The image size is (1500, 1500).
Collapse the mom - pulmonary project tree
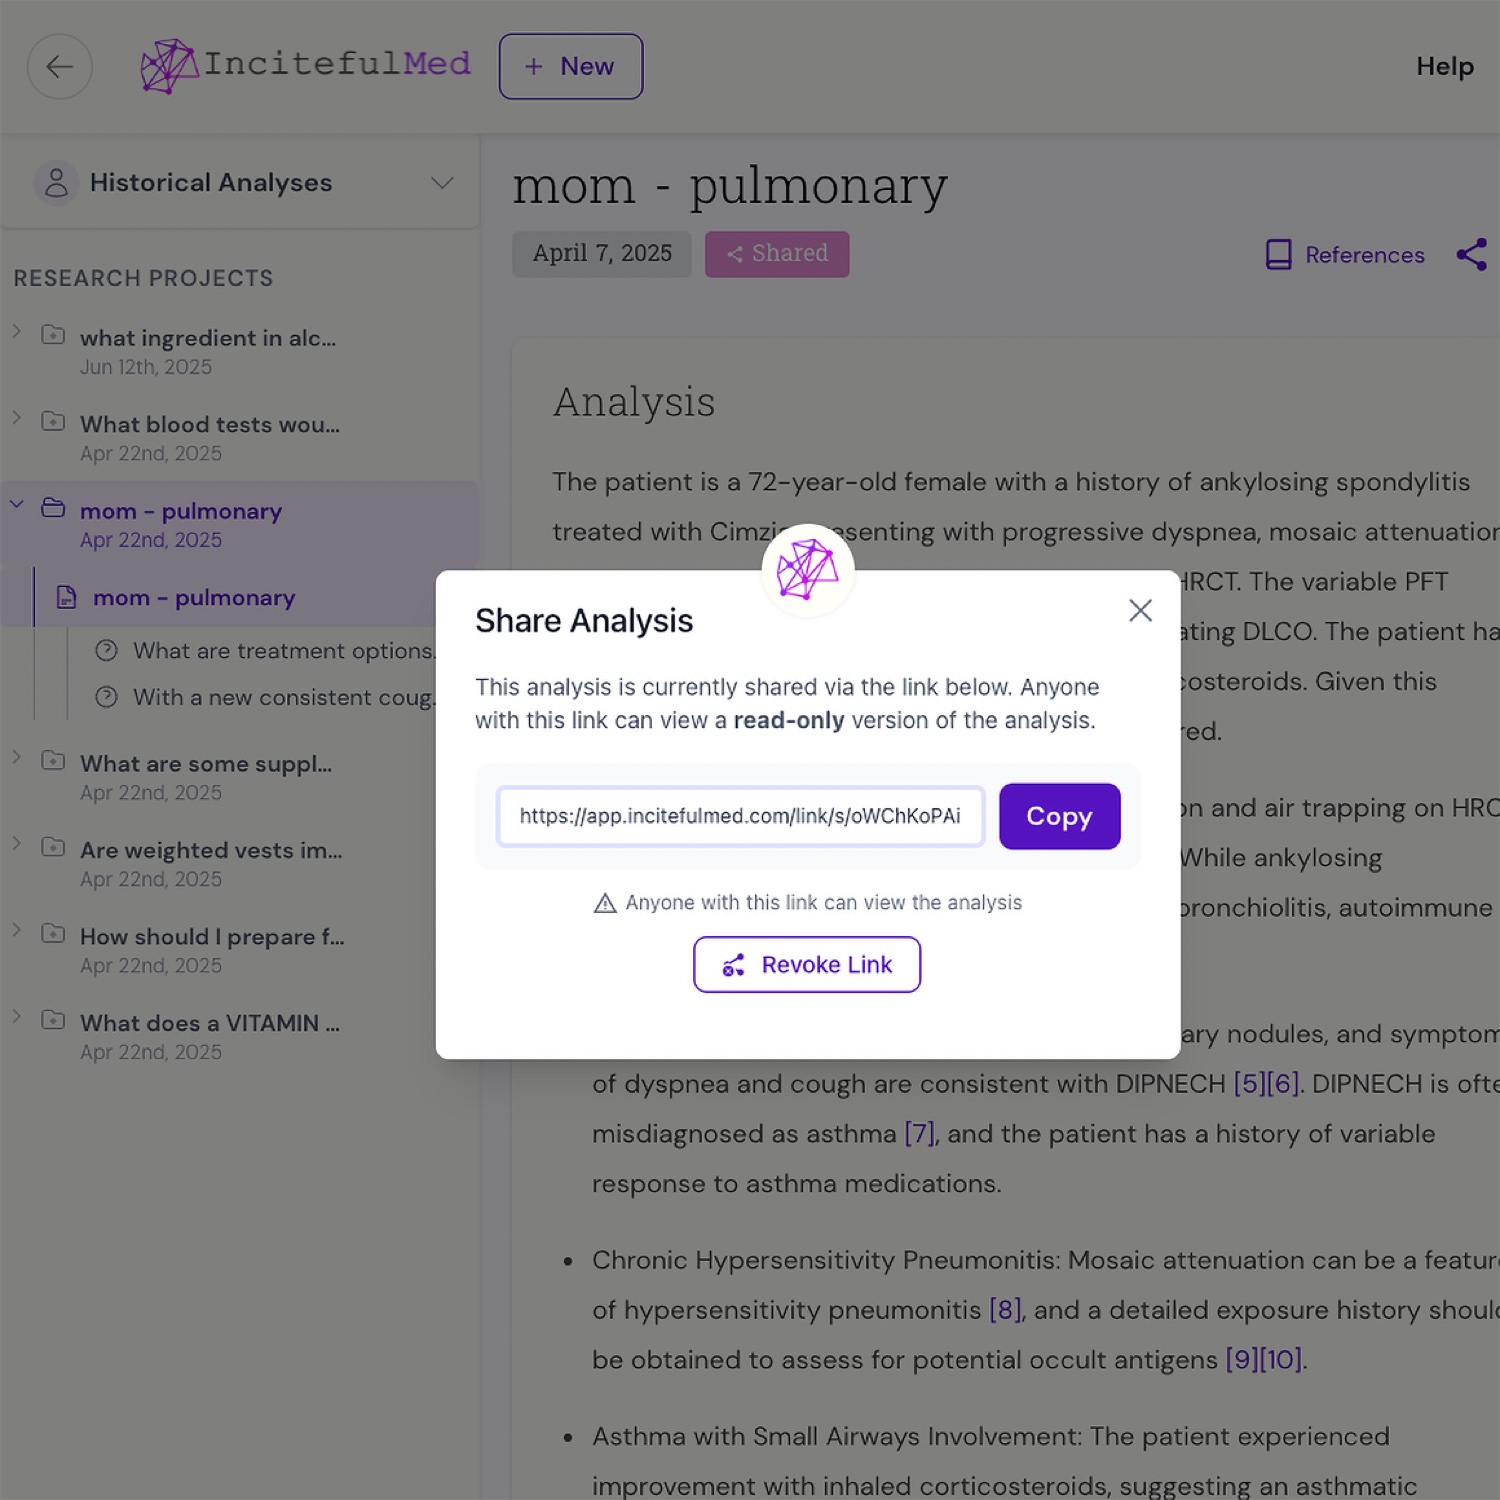(x=17, y=505)
